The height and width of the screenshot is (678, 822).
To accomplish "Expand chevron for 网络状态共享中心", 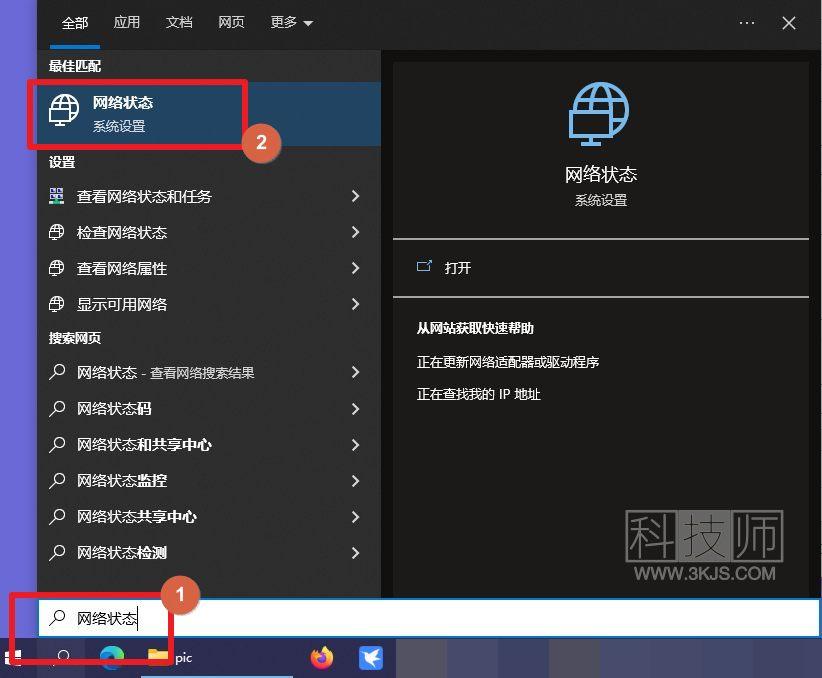I will (355, 517).
